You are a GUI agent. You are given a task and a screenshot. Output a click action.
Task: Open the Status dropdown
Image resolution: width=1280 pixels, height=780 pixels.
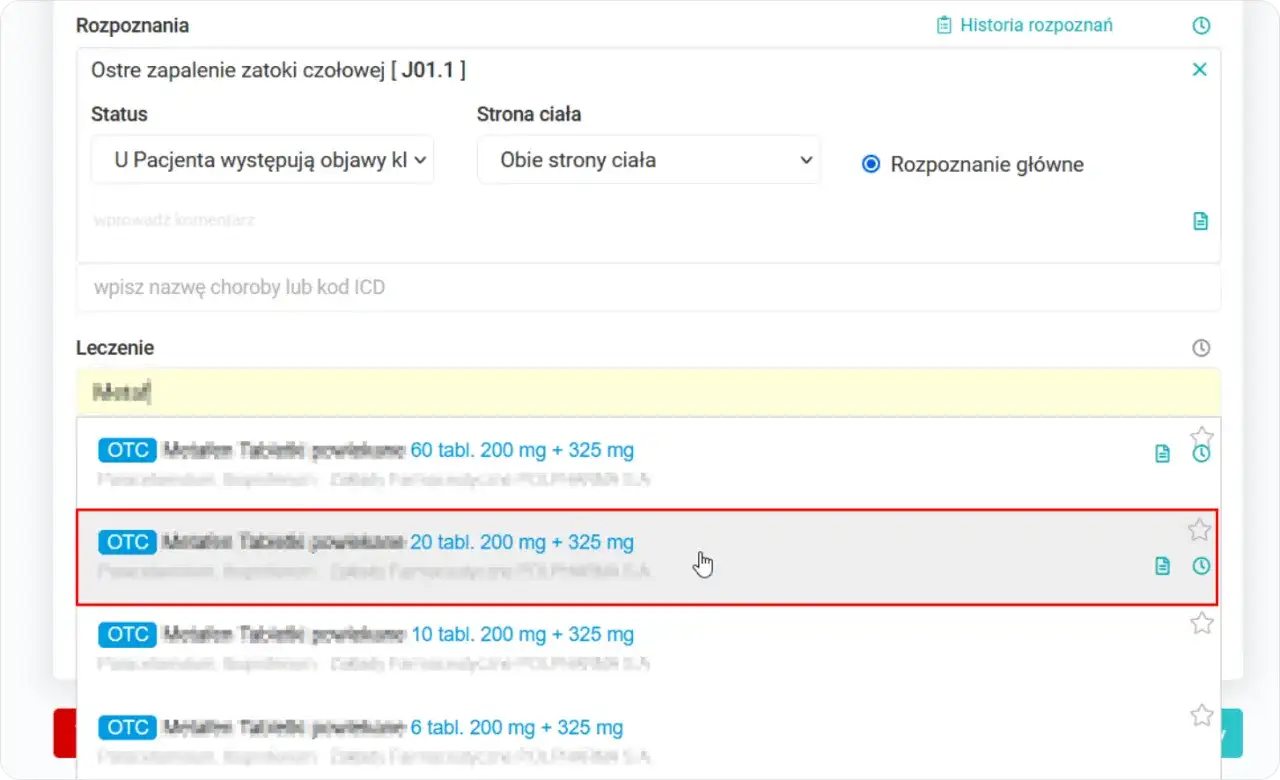[x=262, y=160]
